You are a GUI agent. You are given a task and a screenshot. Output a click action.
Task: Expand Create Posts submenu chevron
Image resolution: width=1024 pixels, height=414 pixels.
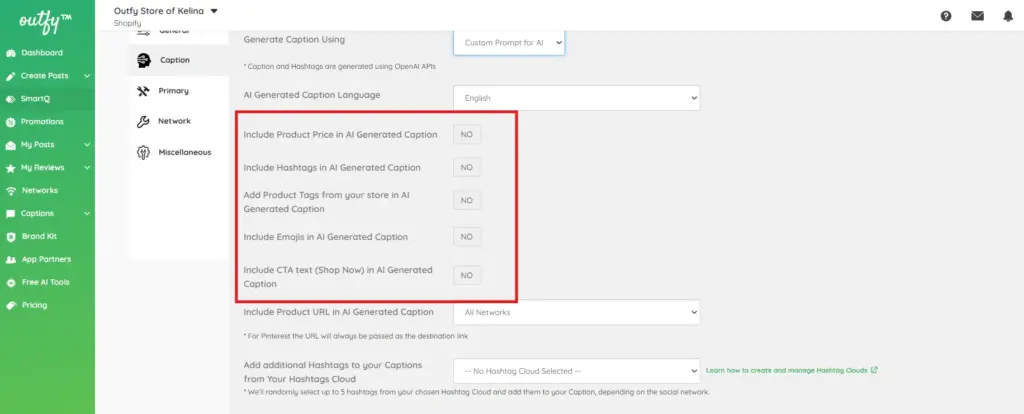tap(87, 76)
